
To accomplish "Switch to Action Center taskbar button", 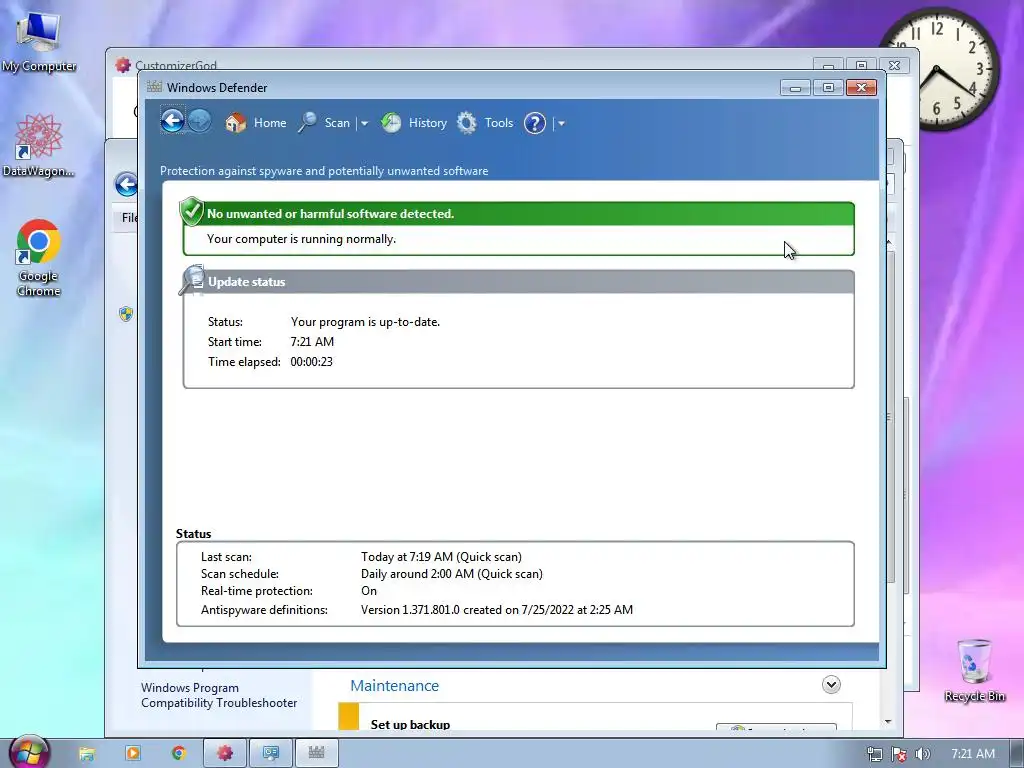I will [271, 753].
